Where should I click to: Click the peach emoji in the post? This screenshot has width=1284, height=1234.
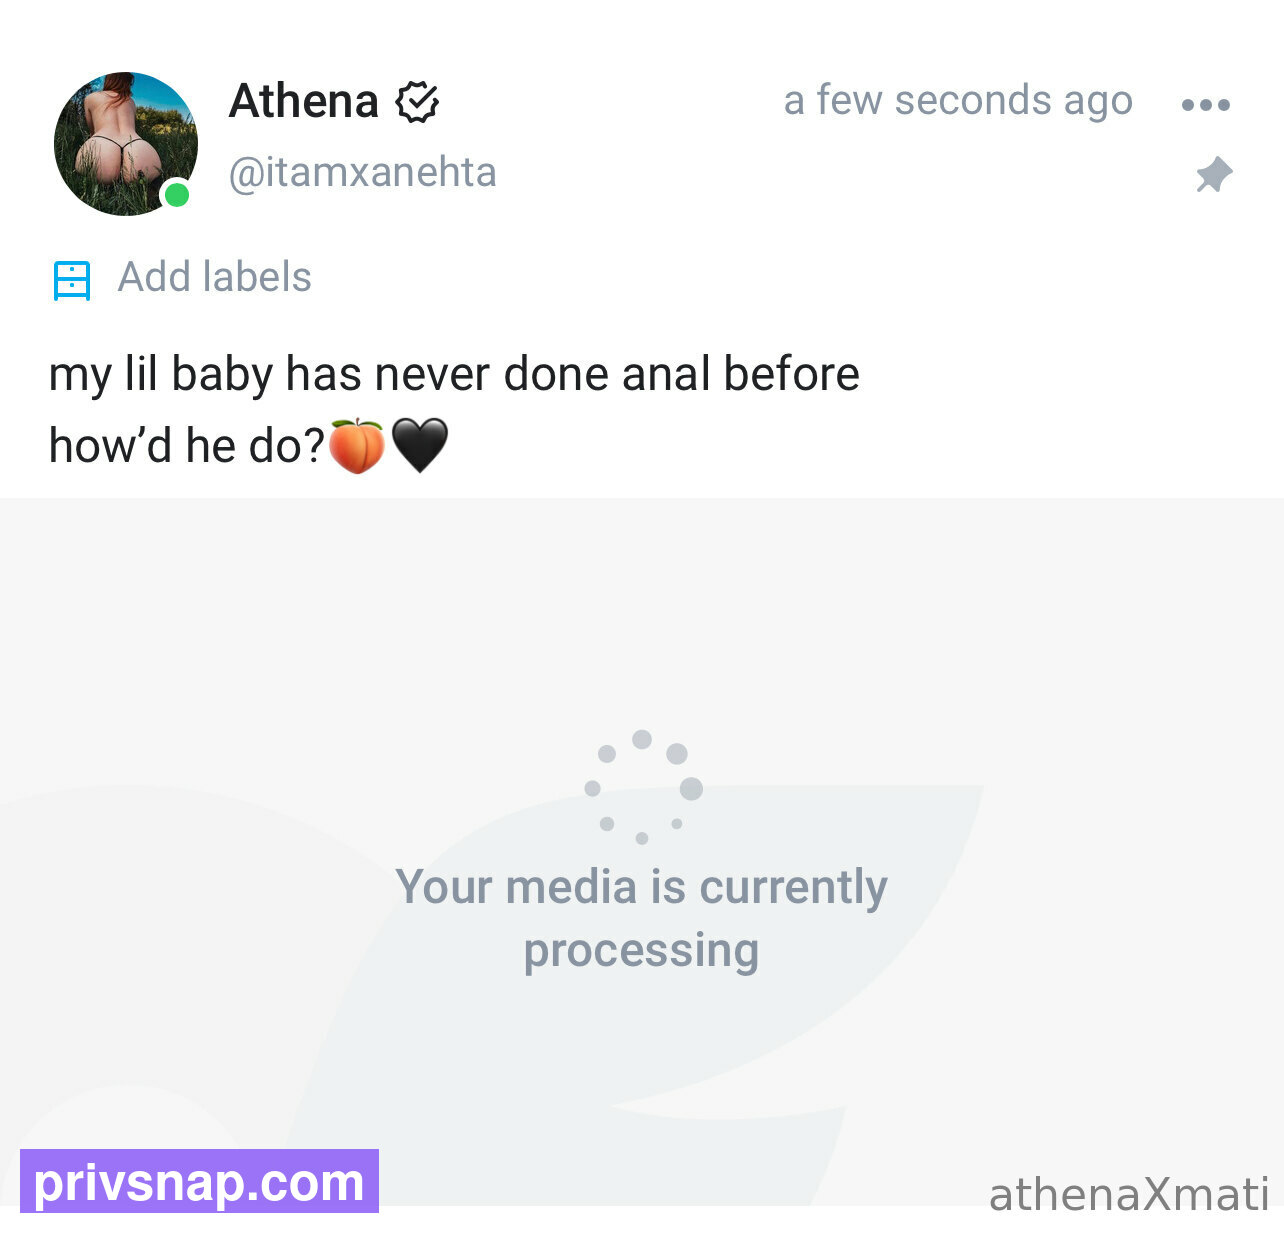357,446
